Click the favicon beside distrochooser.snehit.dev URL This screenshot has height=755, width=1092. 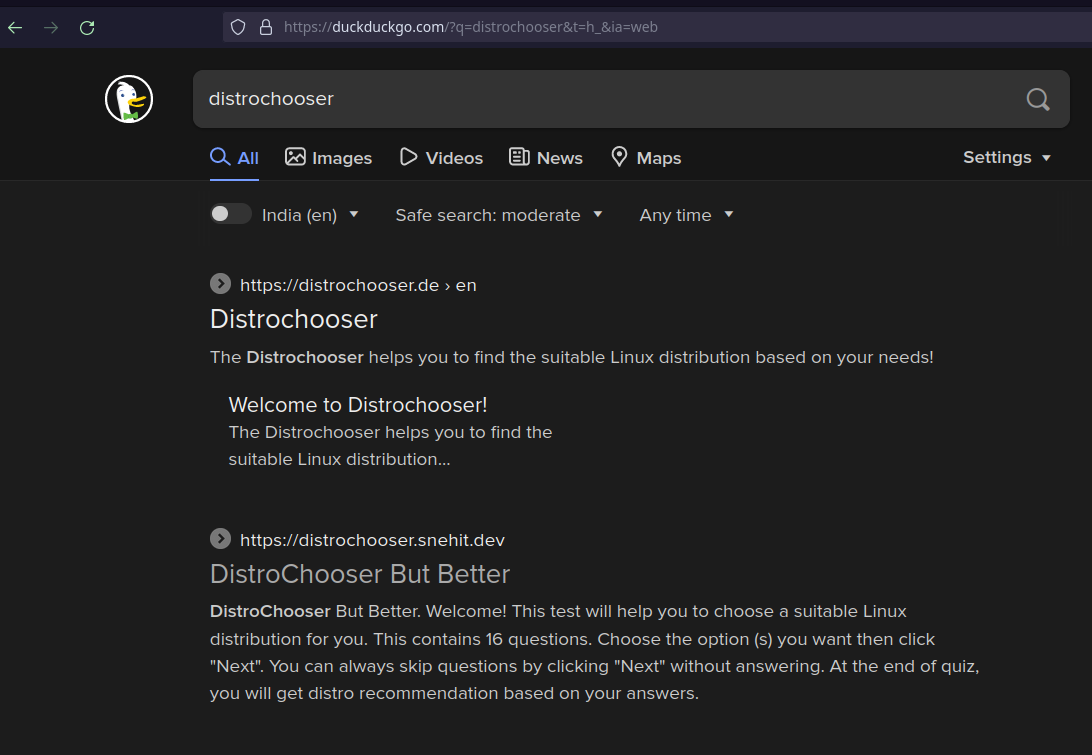(x=220, y=538)
